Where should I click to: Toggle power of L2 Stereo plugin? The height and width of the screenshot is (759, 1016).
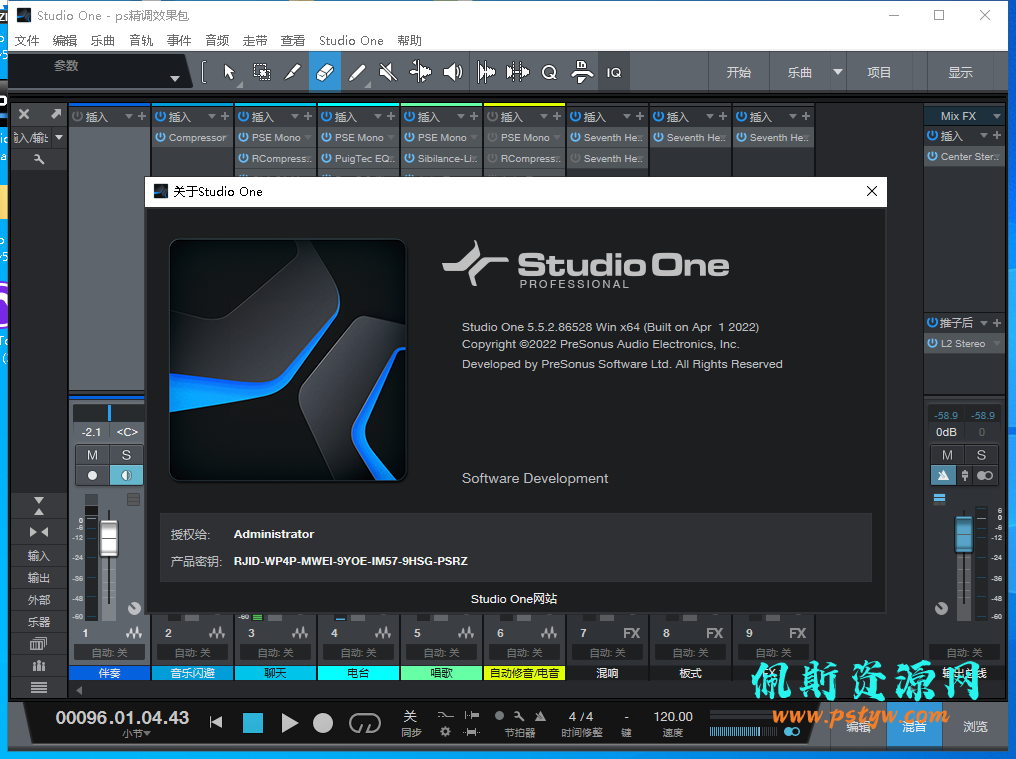pos(932,344)
